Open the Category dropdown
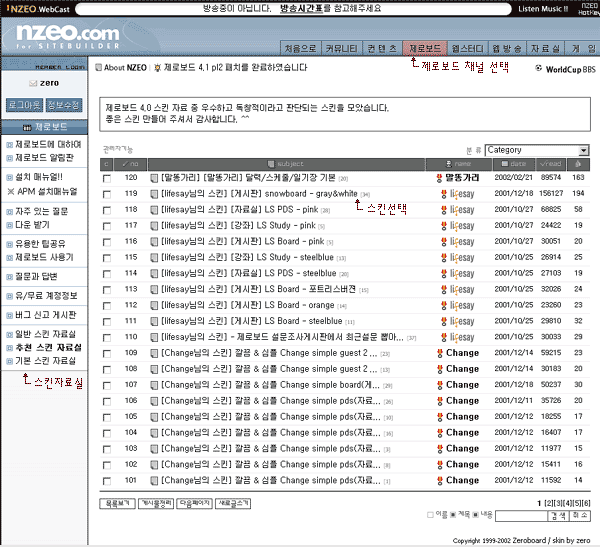The width and height of the screenshot is (600, 547). (x=537, y=150)
